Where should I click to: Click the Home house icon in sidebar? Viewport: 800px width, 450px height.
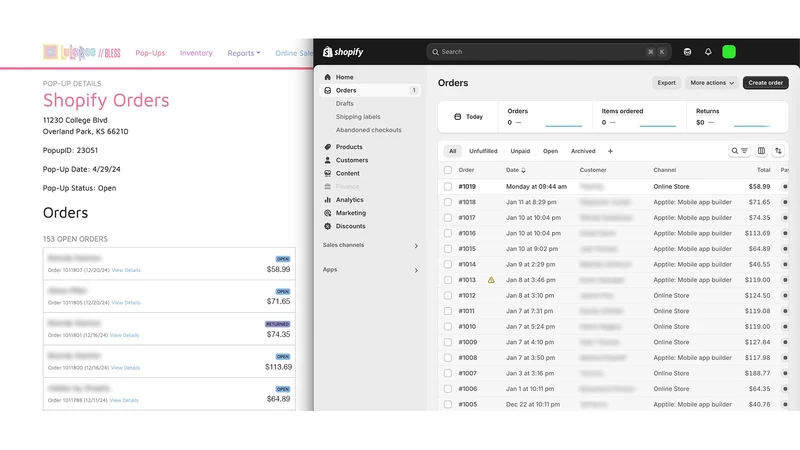328,77
